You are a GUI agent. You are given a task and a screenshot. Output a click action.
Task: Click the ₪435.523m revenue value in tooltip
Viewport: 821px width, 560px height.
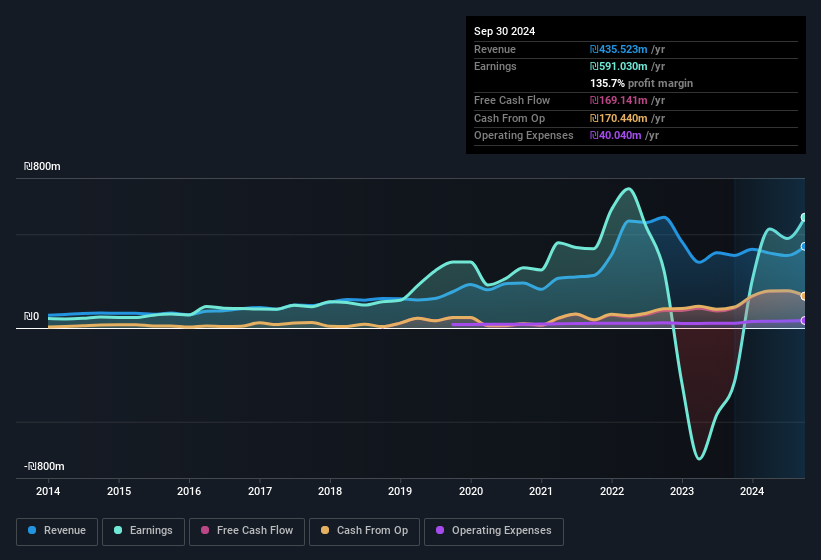[x=618, y=49]
